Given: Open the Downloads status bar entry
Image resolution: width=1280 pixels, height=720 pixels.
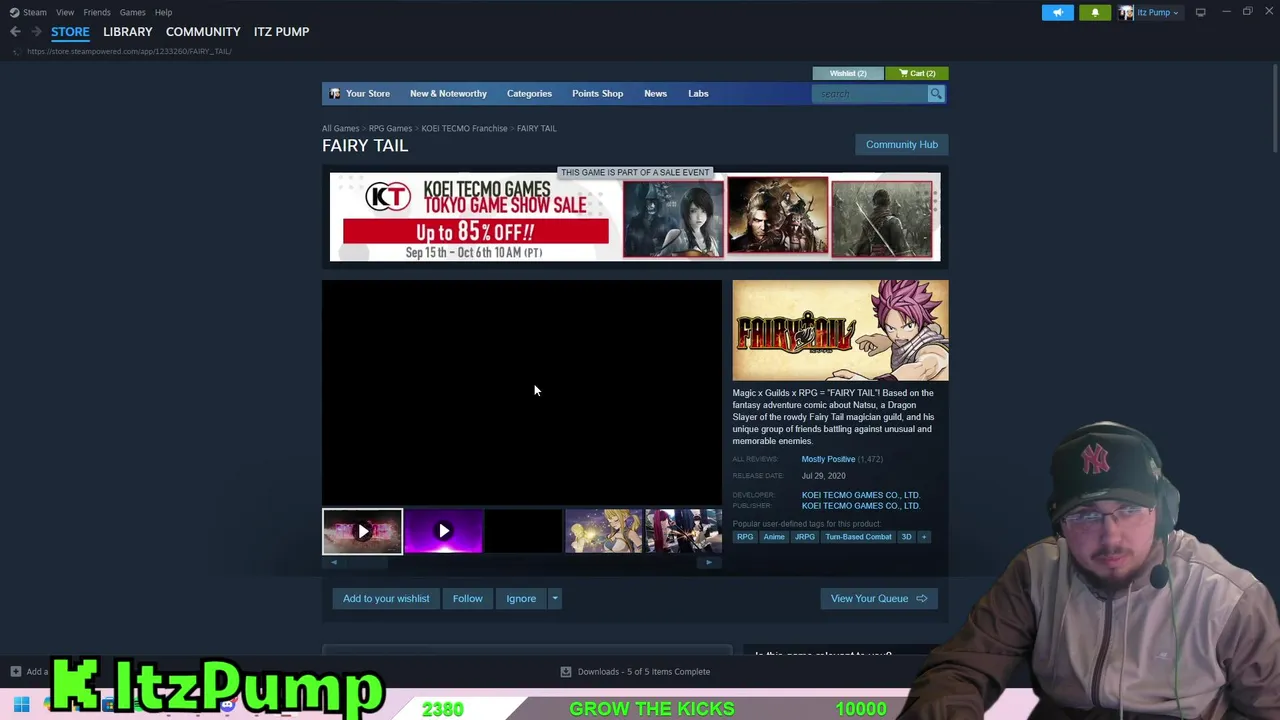Looking at the screenshot, I should click(635, 672).
